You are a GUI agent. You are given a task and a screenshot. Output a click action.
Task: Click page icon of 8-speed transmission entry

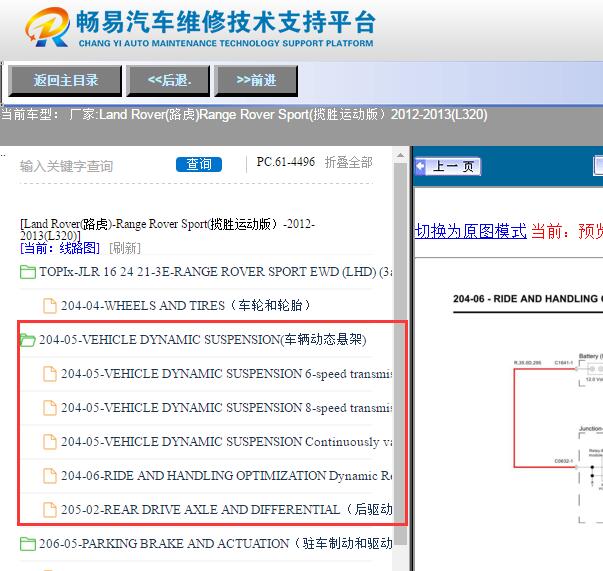[x=50, y=408]
